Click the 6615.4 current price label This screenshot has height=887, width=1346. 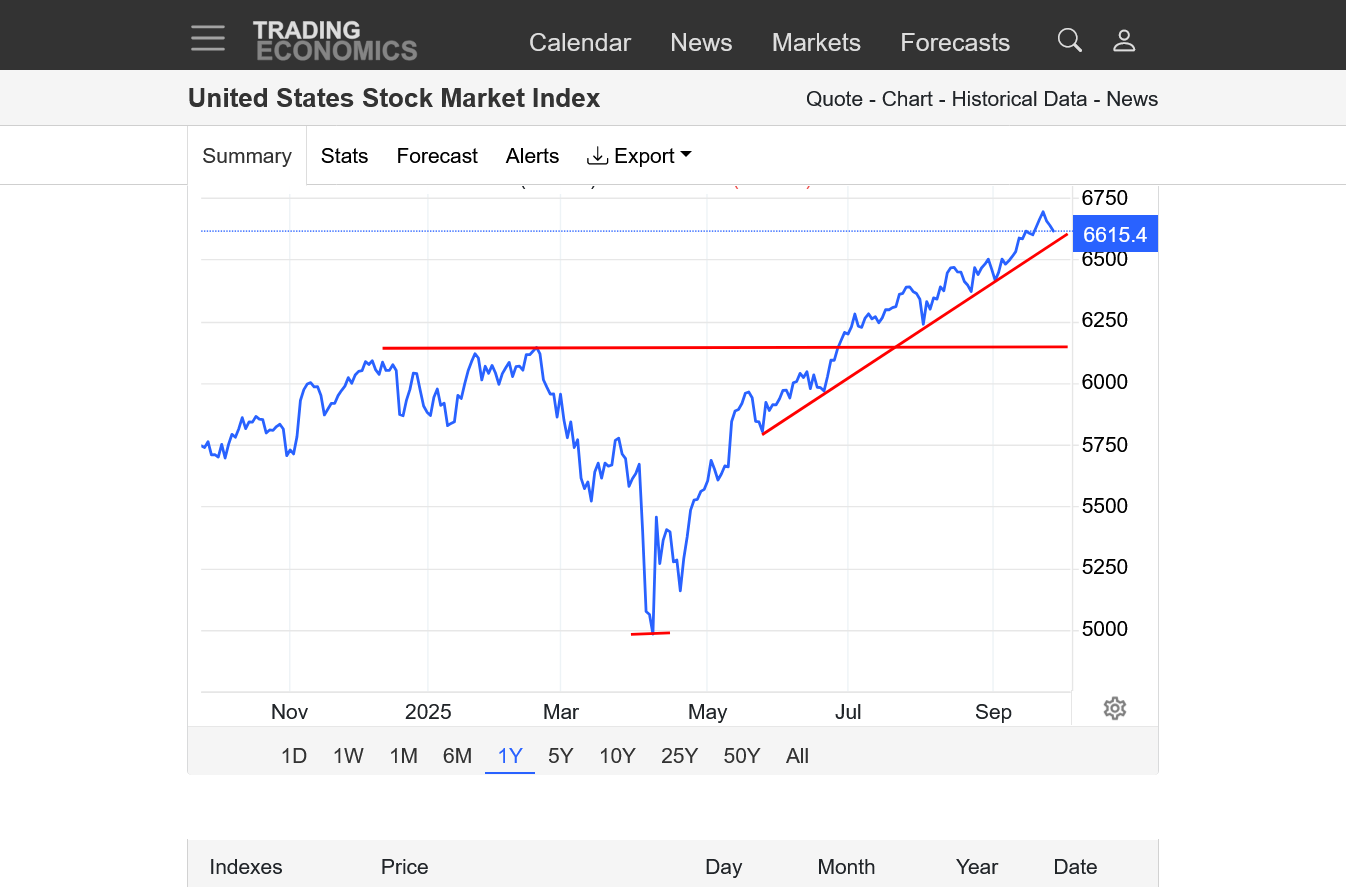pyautogui.click(x=1114, y=235)
